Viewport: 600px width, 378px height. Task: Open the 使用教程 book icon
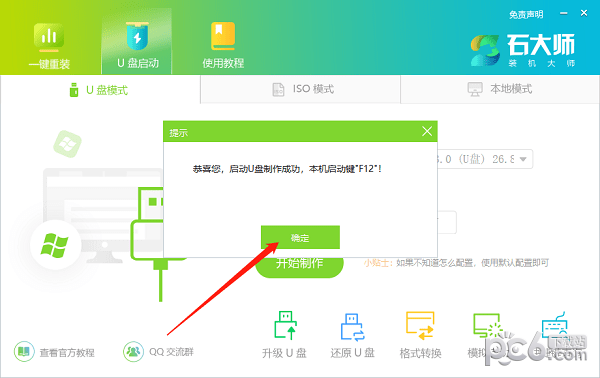click(223, 36)
